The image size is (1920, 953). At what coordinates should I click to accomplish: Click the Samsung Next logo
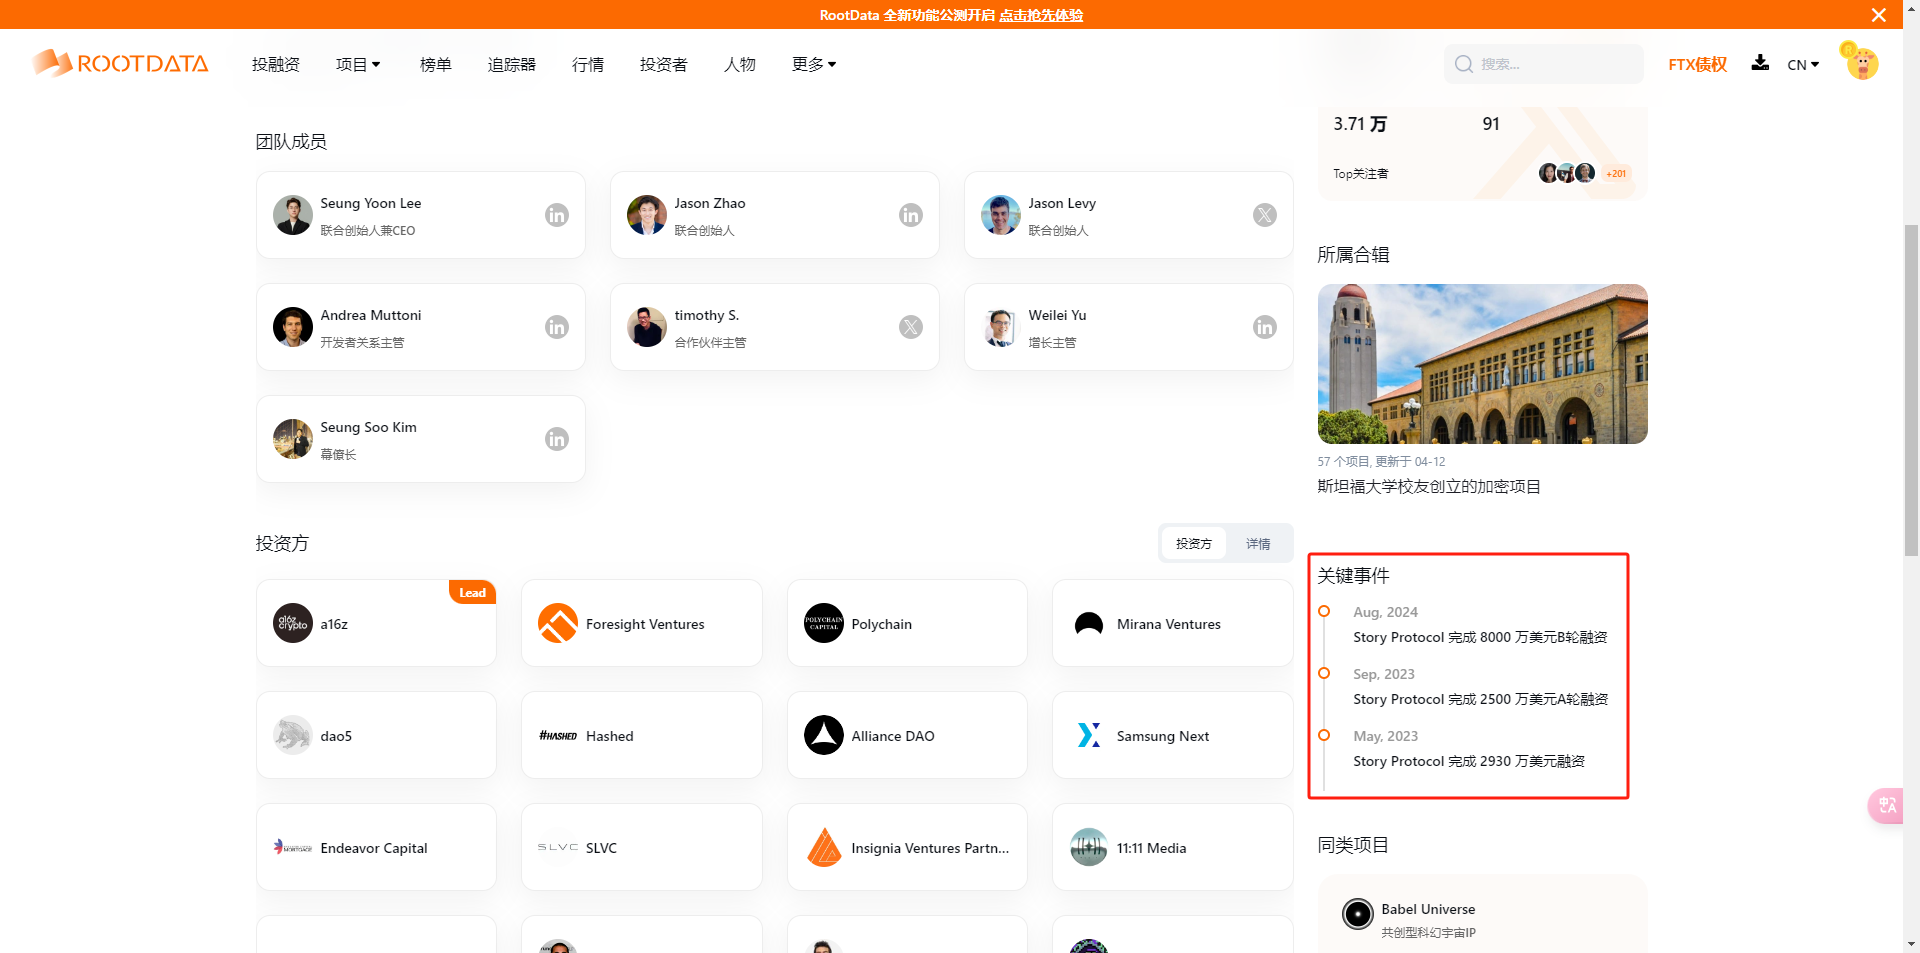(1089, 735)
